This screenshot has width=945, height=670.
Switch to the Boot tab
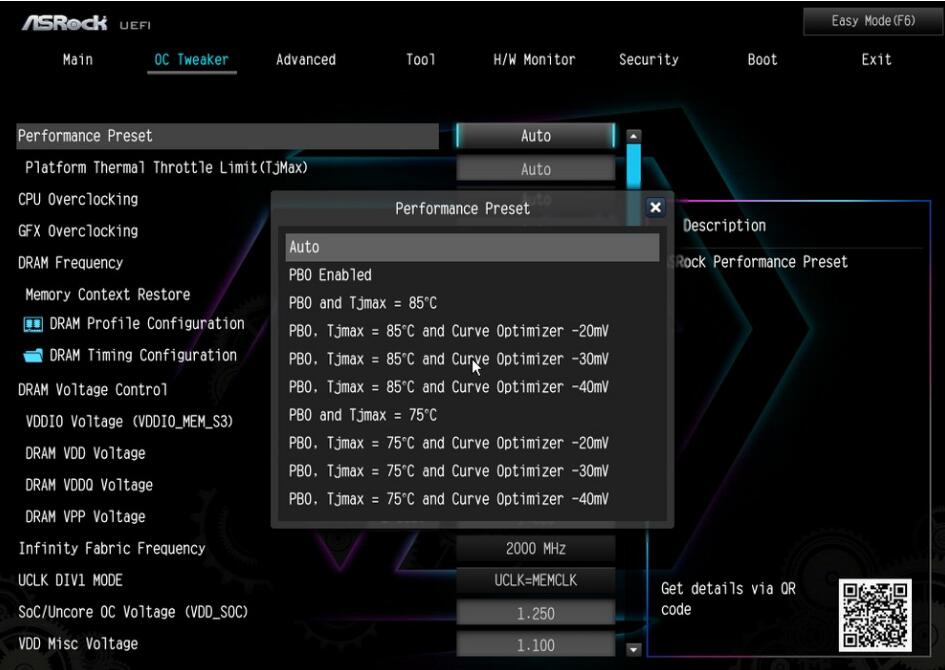762,59
